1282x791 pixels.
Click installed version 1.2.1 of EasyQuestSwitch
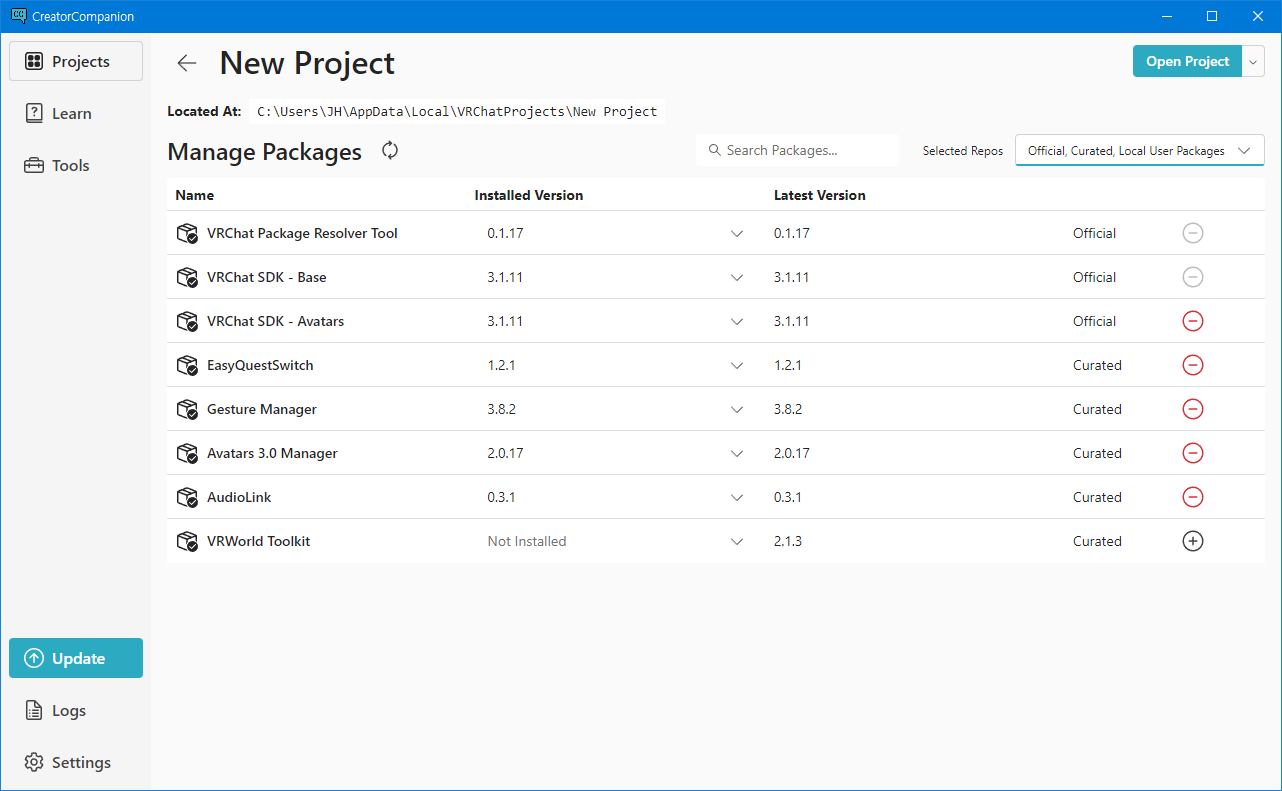point(502,365)
